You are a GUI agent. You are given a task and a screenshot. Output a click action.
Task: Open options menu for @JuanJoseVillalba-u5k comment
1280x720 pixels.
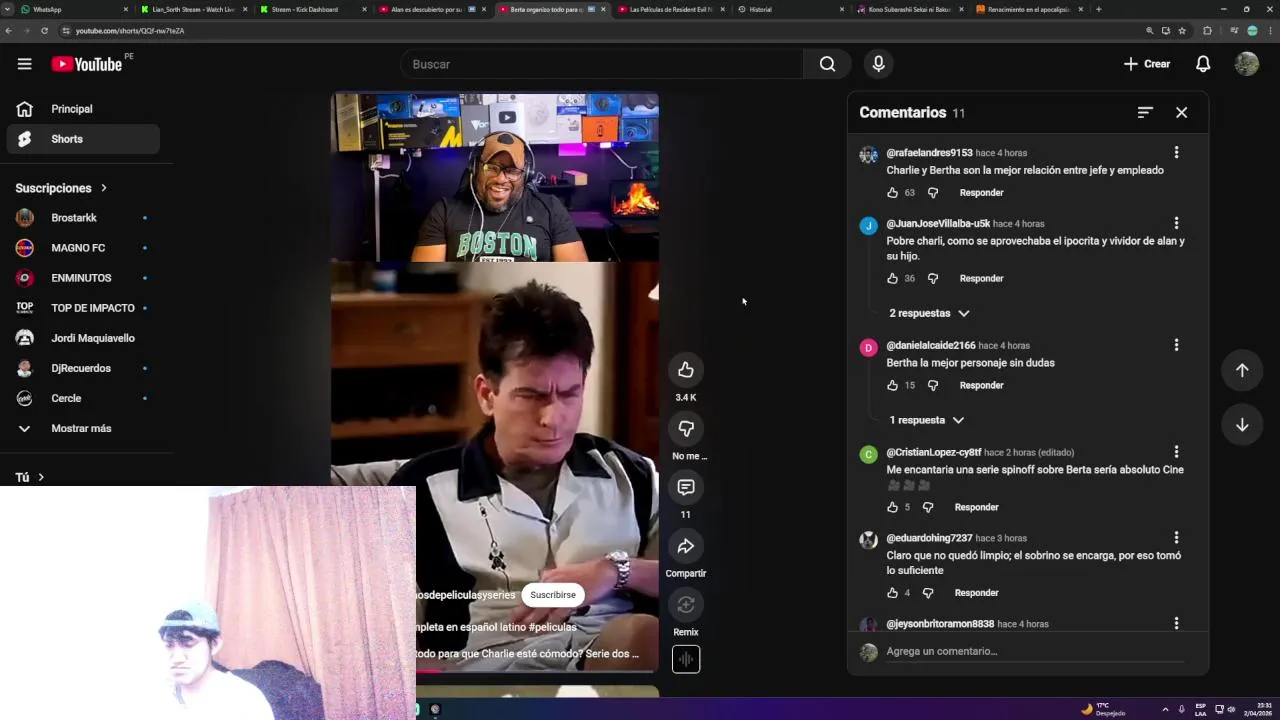pos(1176,223)
